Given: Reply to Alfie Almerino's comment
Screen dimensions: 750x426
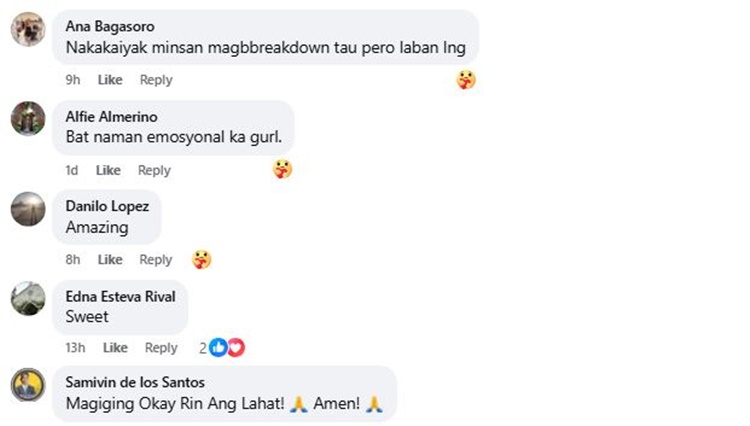Looking at the screenshot, I should click(154, 170).
